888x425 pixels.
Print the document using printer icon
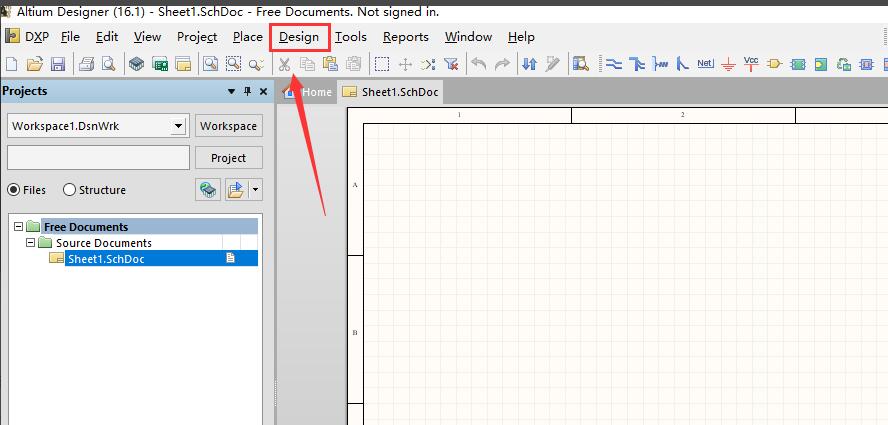(x=86, y=63)
